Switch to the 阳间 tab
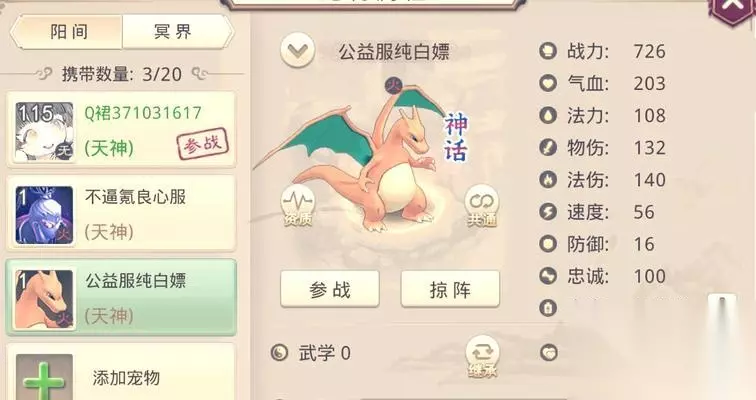 click(x=67, y=32)
